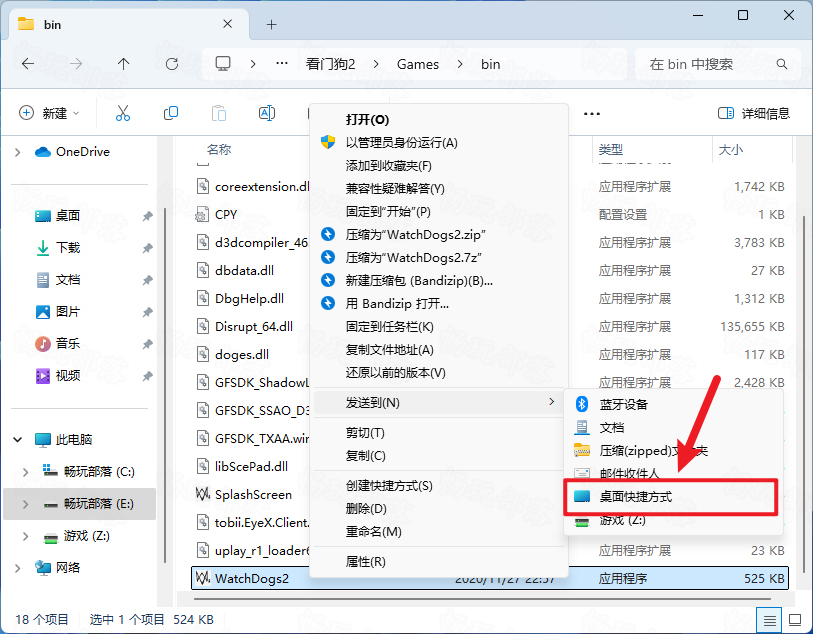
Task: Open 图片 in quick access sidebar
Action: coord(68,312)
